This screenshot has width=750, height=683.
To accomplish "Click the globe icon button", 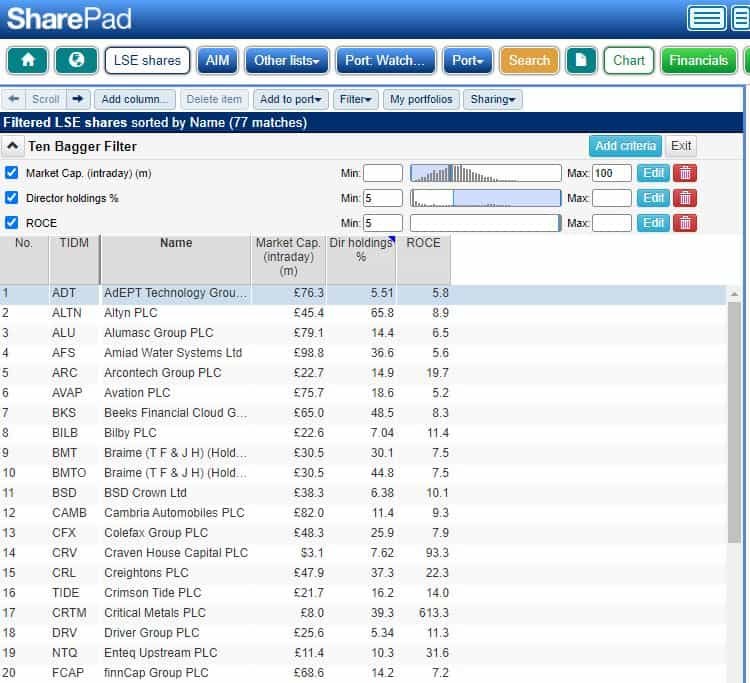I will (x=77, y=61).
